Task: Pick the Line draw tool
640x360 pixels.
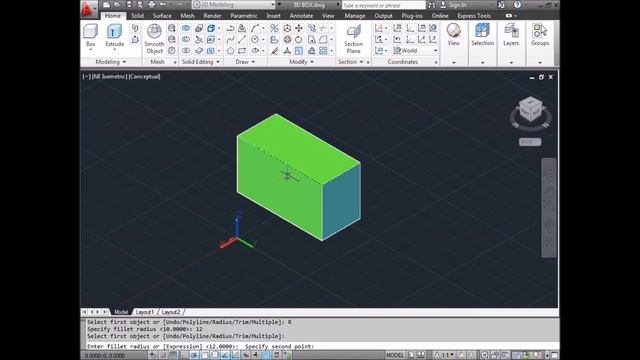Action: 242,40
